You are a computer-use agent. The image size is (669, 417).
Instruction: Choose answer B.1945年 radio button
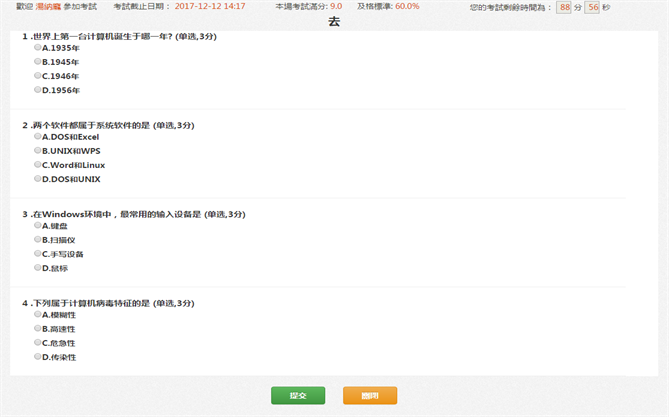click(x=38, y=61)
